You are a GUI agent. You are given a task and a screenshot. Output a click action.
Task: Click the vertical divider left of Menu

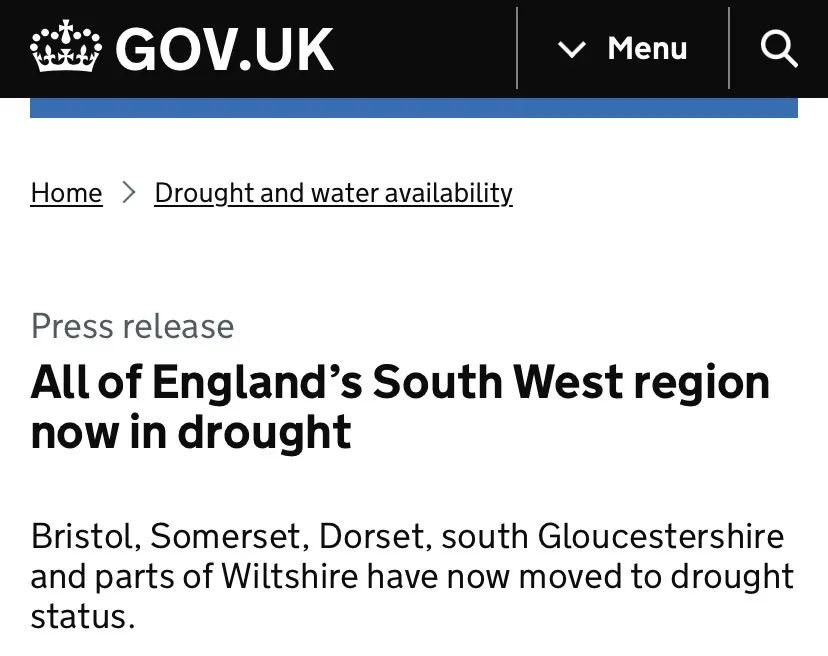click(517, 49)
